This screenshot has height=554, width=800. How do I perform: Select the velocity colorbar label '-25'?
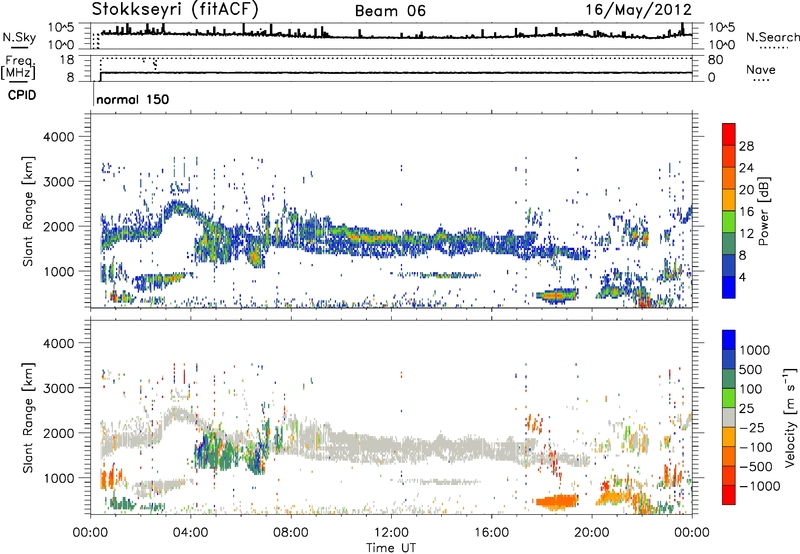click(x=751, y=428)
